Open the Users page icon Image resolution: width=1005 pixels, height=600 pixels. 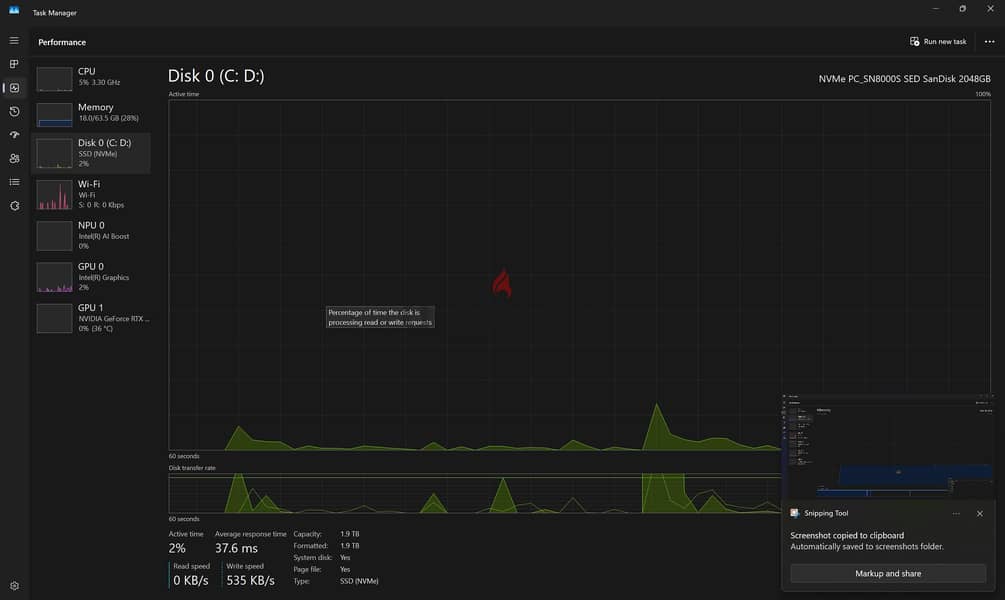pyautogui.click(x=14, y=158)
